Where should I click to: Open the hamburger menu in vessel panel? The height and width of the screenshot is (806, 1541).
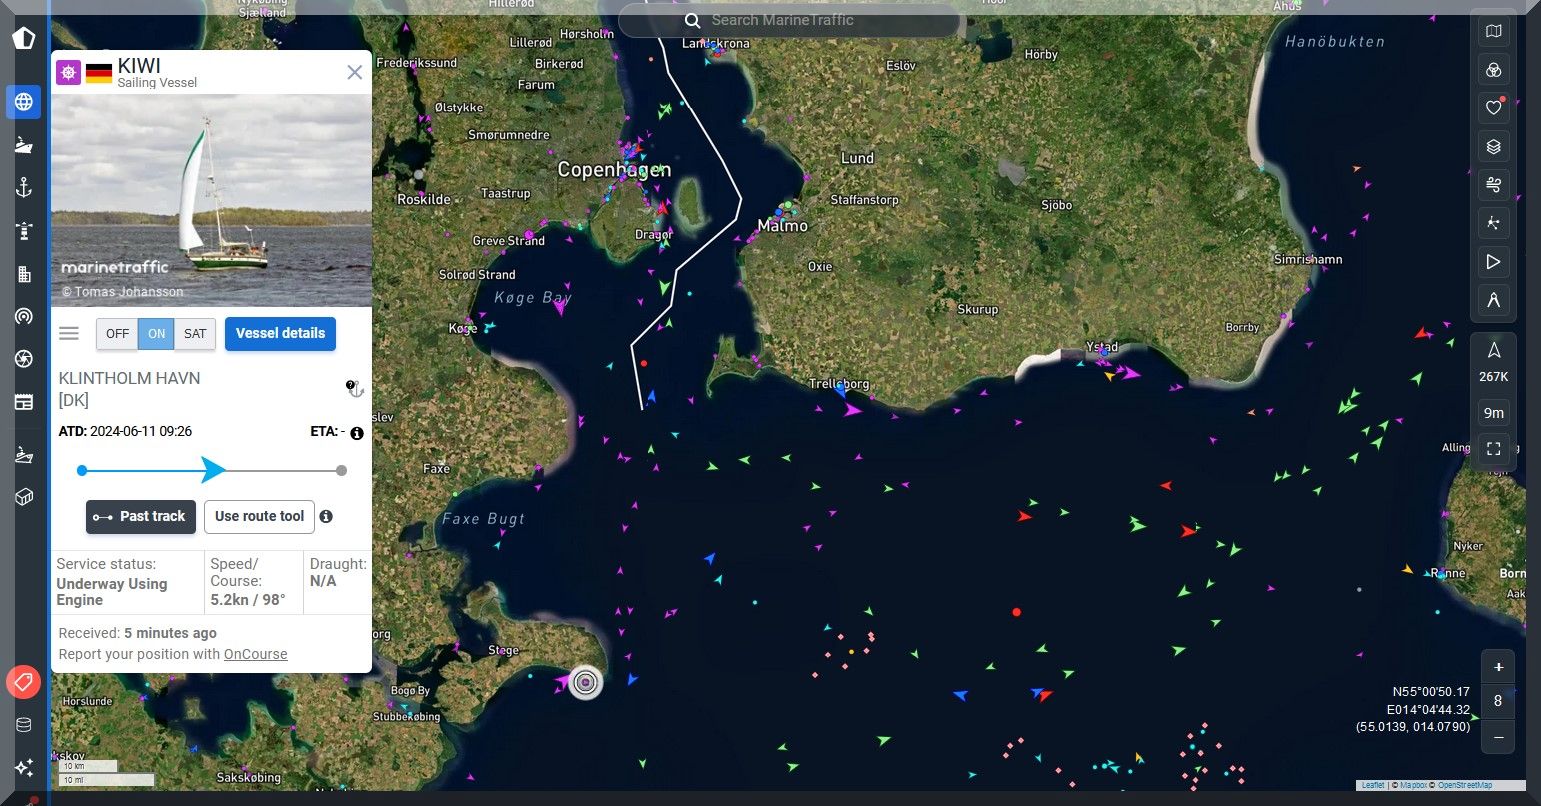point(69,334)
